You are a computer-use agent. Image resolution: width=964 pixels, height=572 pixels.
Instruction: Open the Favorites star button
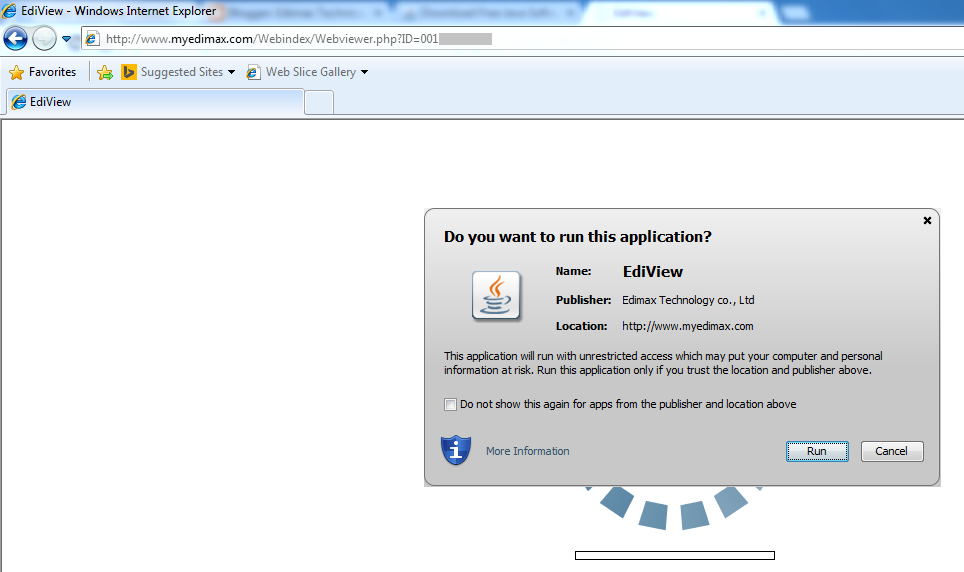[42, 72]
